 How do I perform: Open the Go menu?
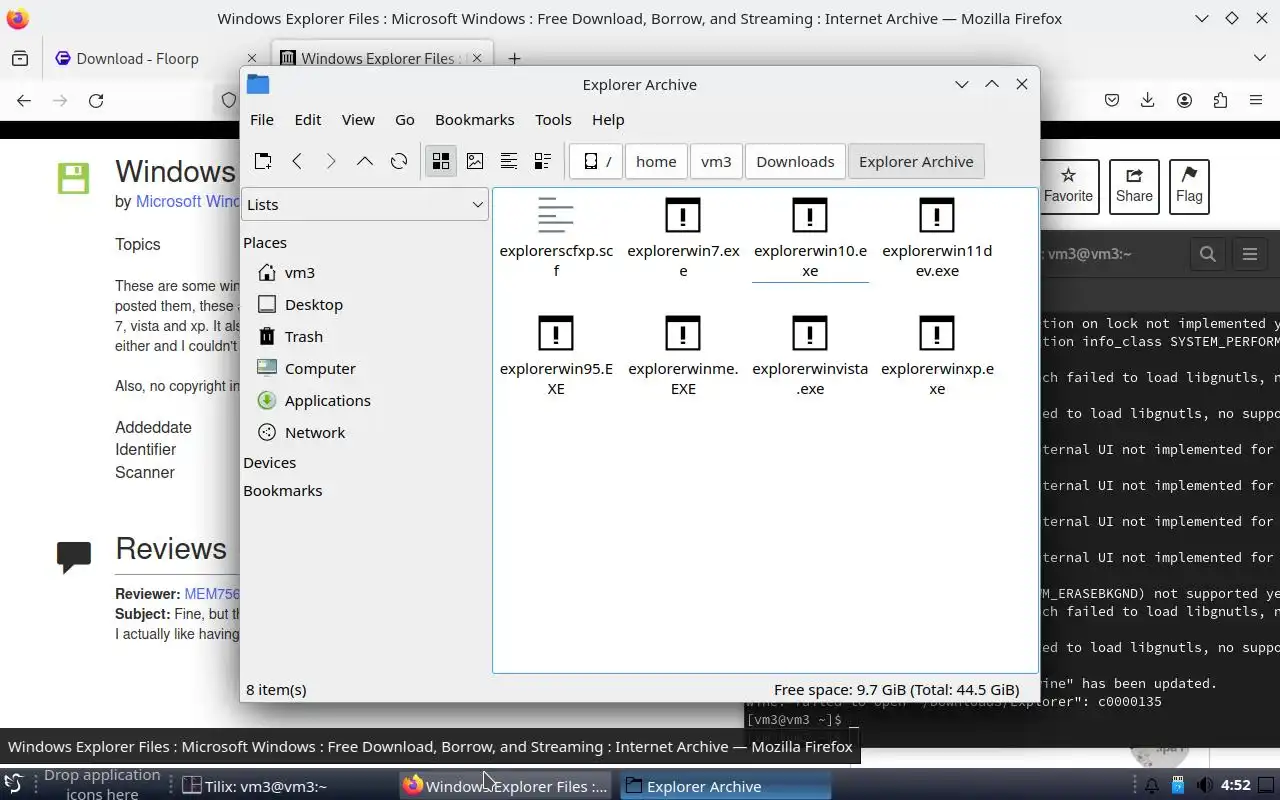(405, 119)
